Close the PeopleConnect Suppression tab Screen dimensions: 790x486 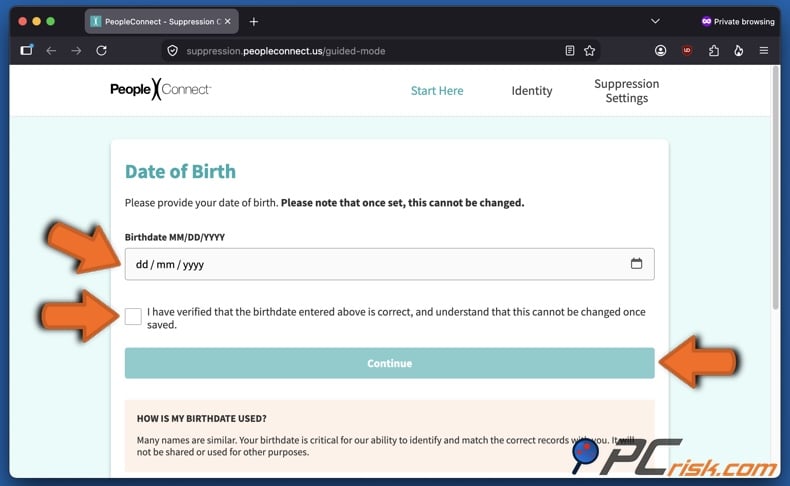228,22
